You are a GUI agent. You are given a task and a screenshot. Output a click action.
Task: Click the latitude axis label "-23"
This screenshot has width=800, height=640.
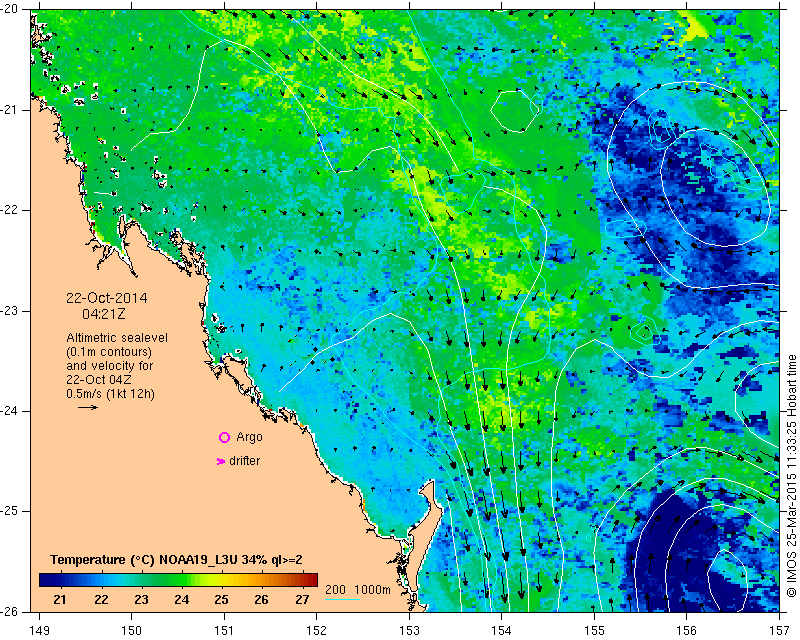pyautogui.click(x=10, y=311)
